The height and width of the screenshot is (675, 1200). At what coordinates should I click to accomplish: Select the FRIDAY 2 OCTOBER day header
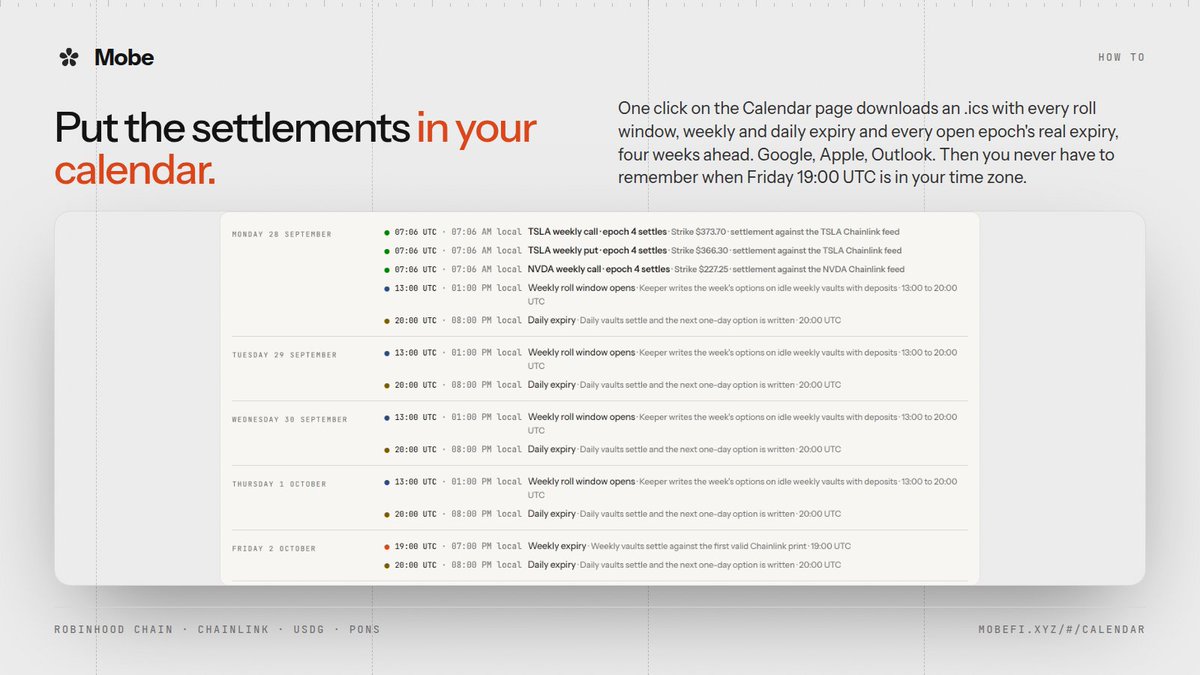coord(273,548)
